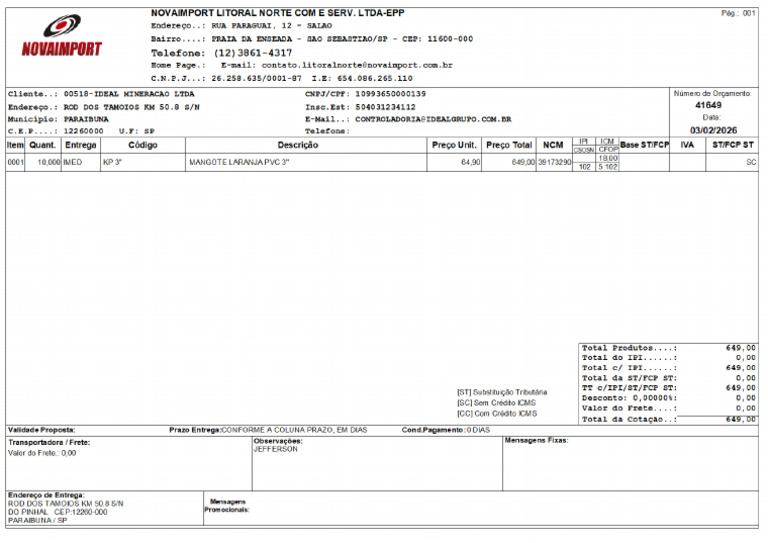768x543 pixels.
Task: Click the NOVAIMPORT logo
Action: (x=62, y=35)
